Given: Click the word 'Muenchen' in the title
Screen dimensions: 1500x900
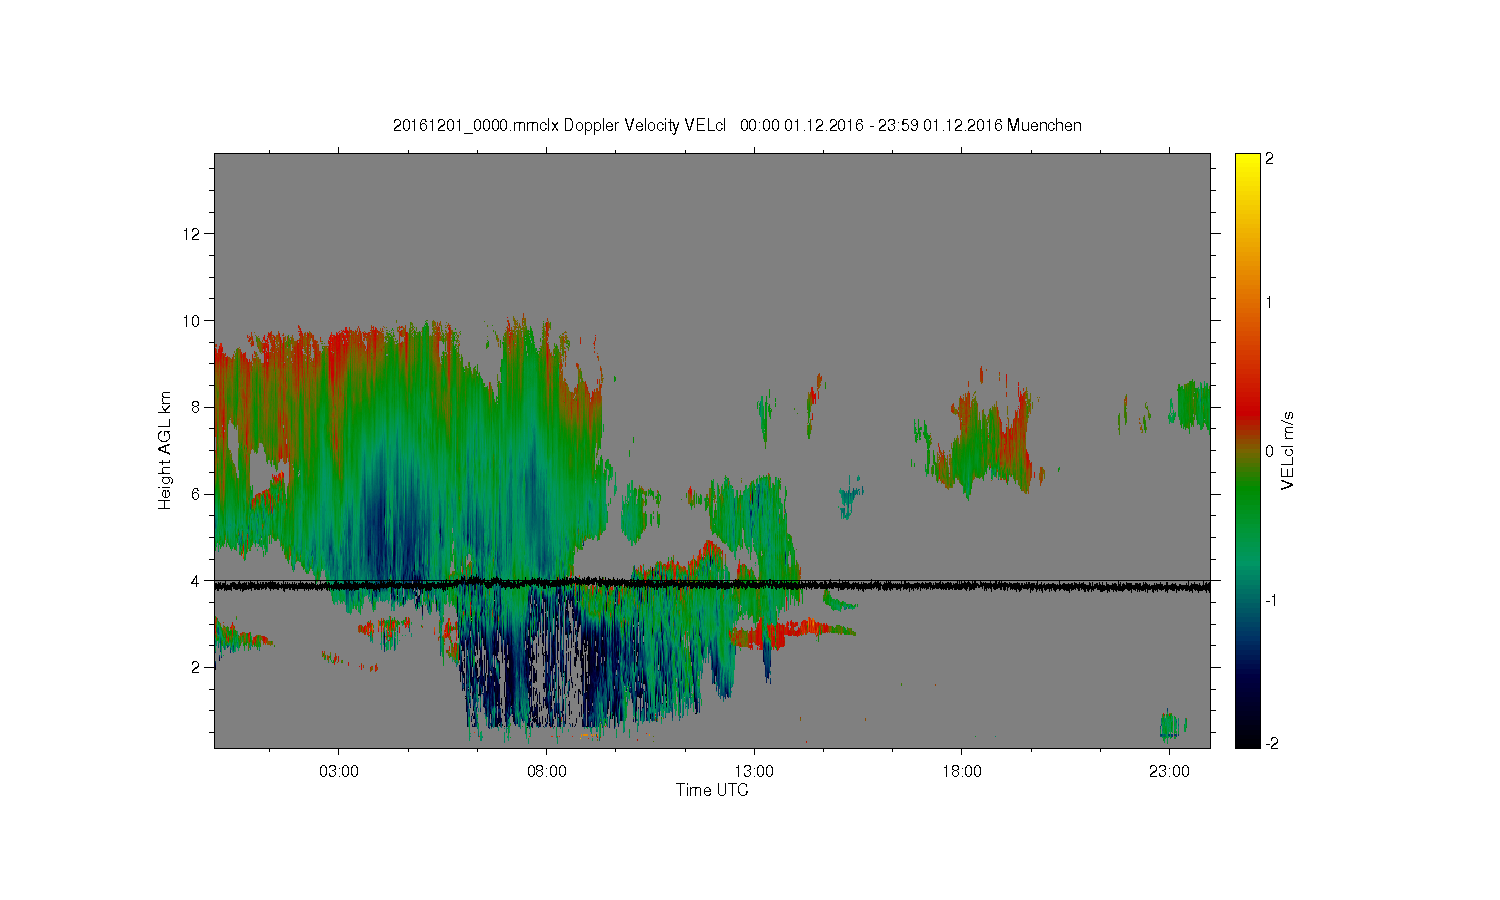Looking at the screenshot, I should pos(1044,125).
